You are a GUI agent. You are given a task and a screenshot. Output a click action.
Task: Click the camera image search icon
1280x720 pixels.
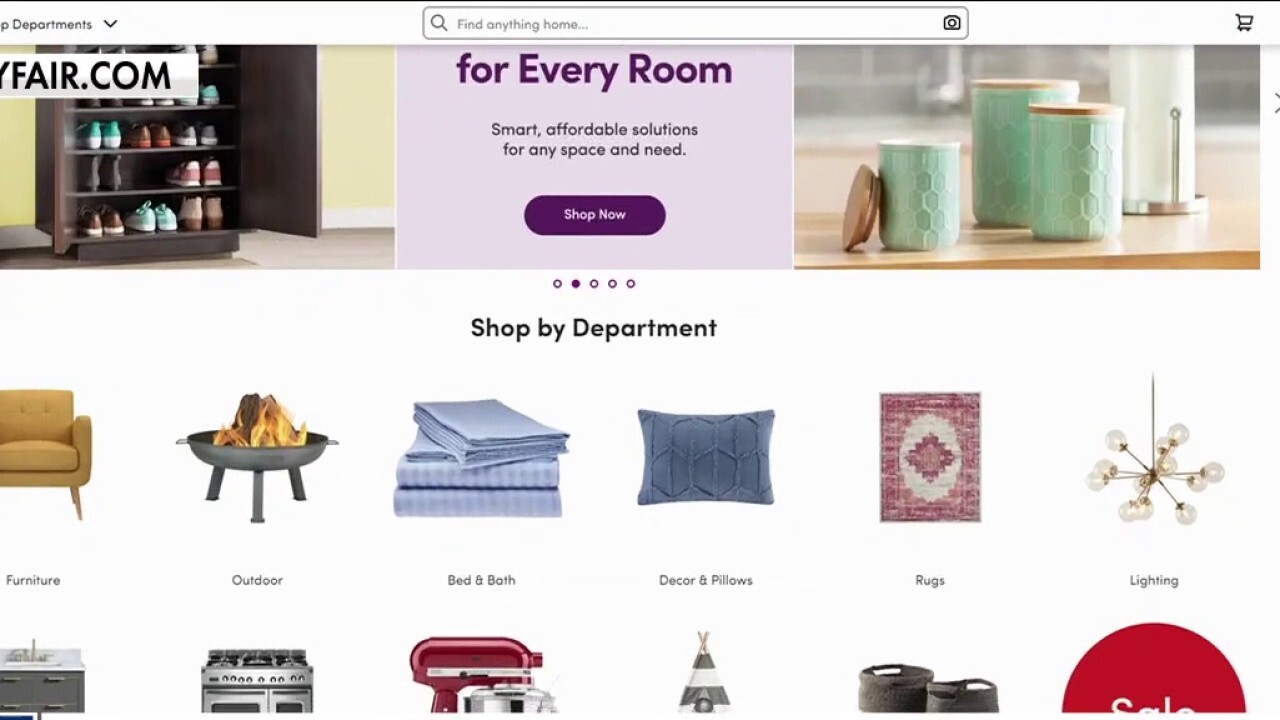[x=952, y=23]
